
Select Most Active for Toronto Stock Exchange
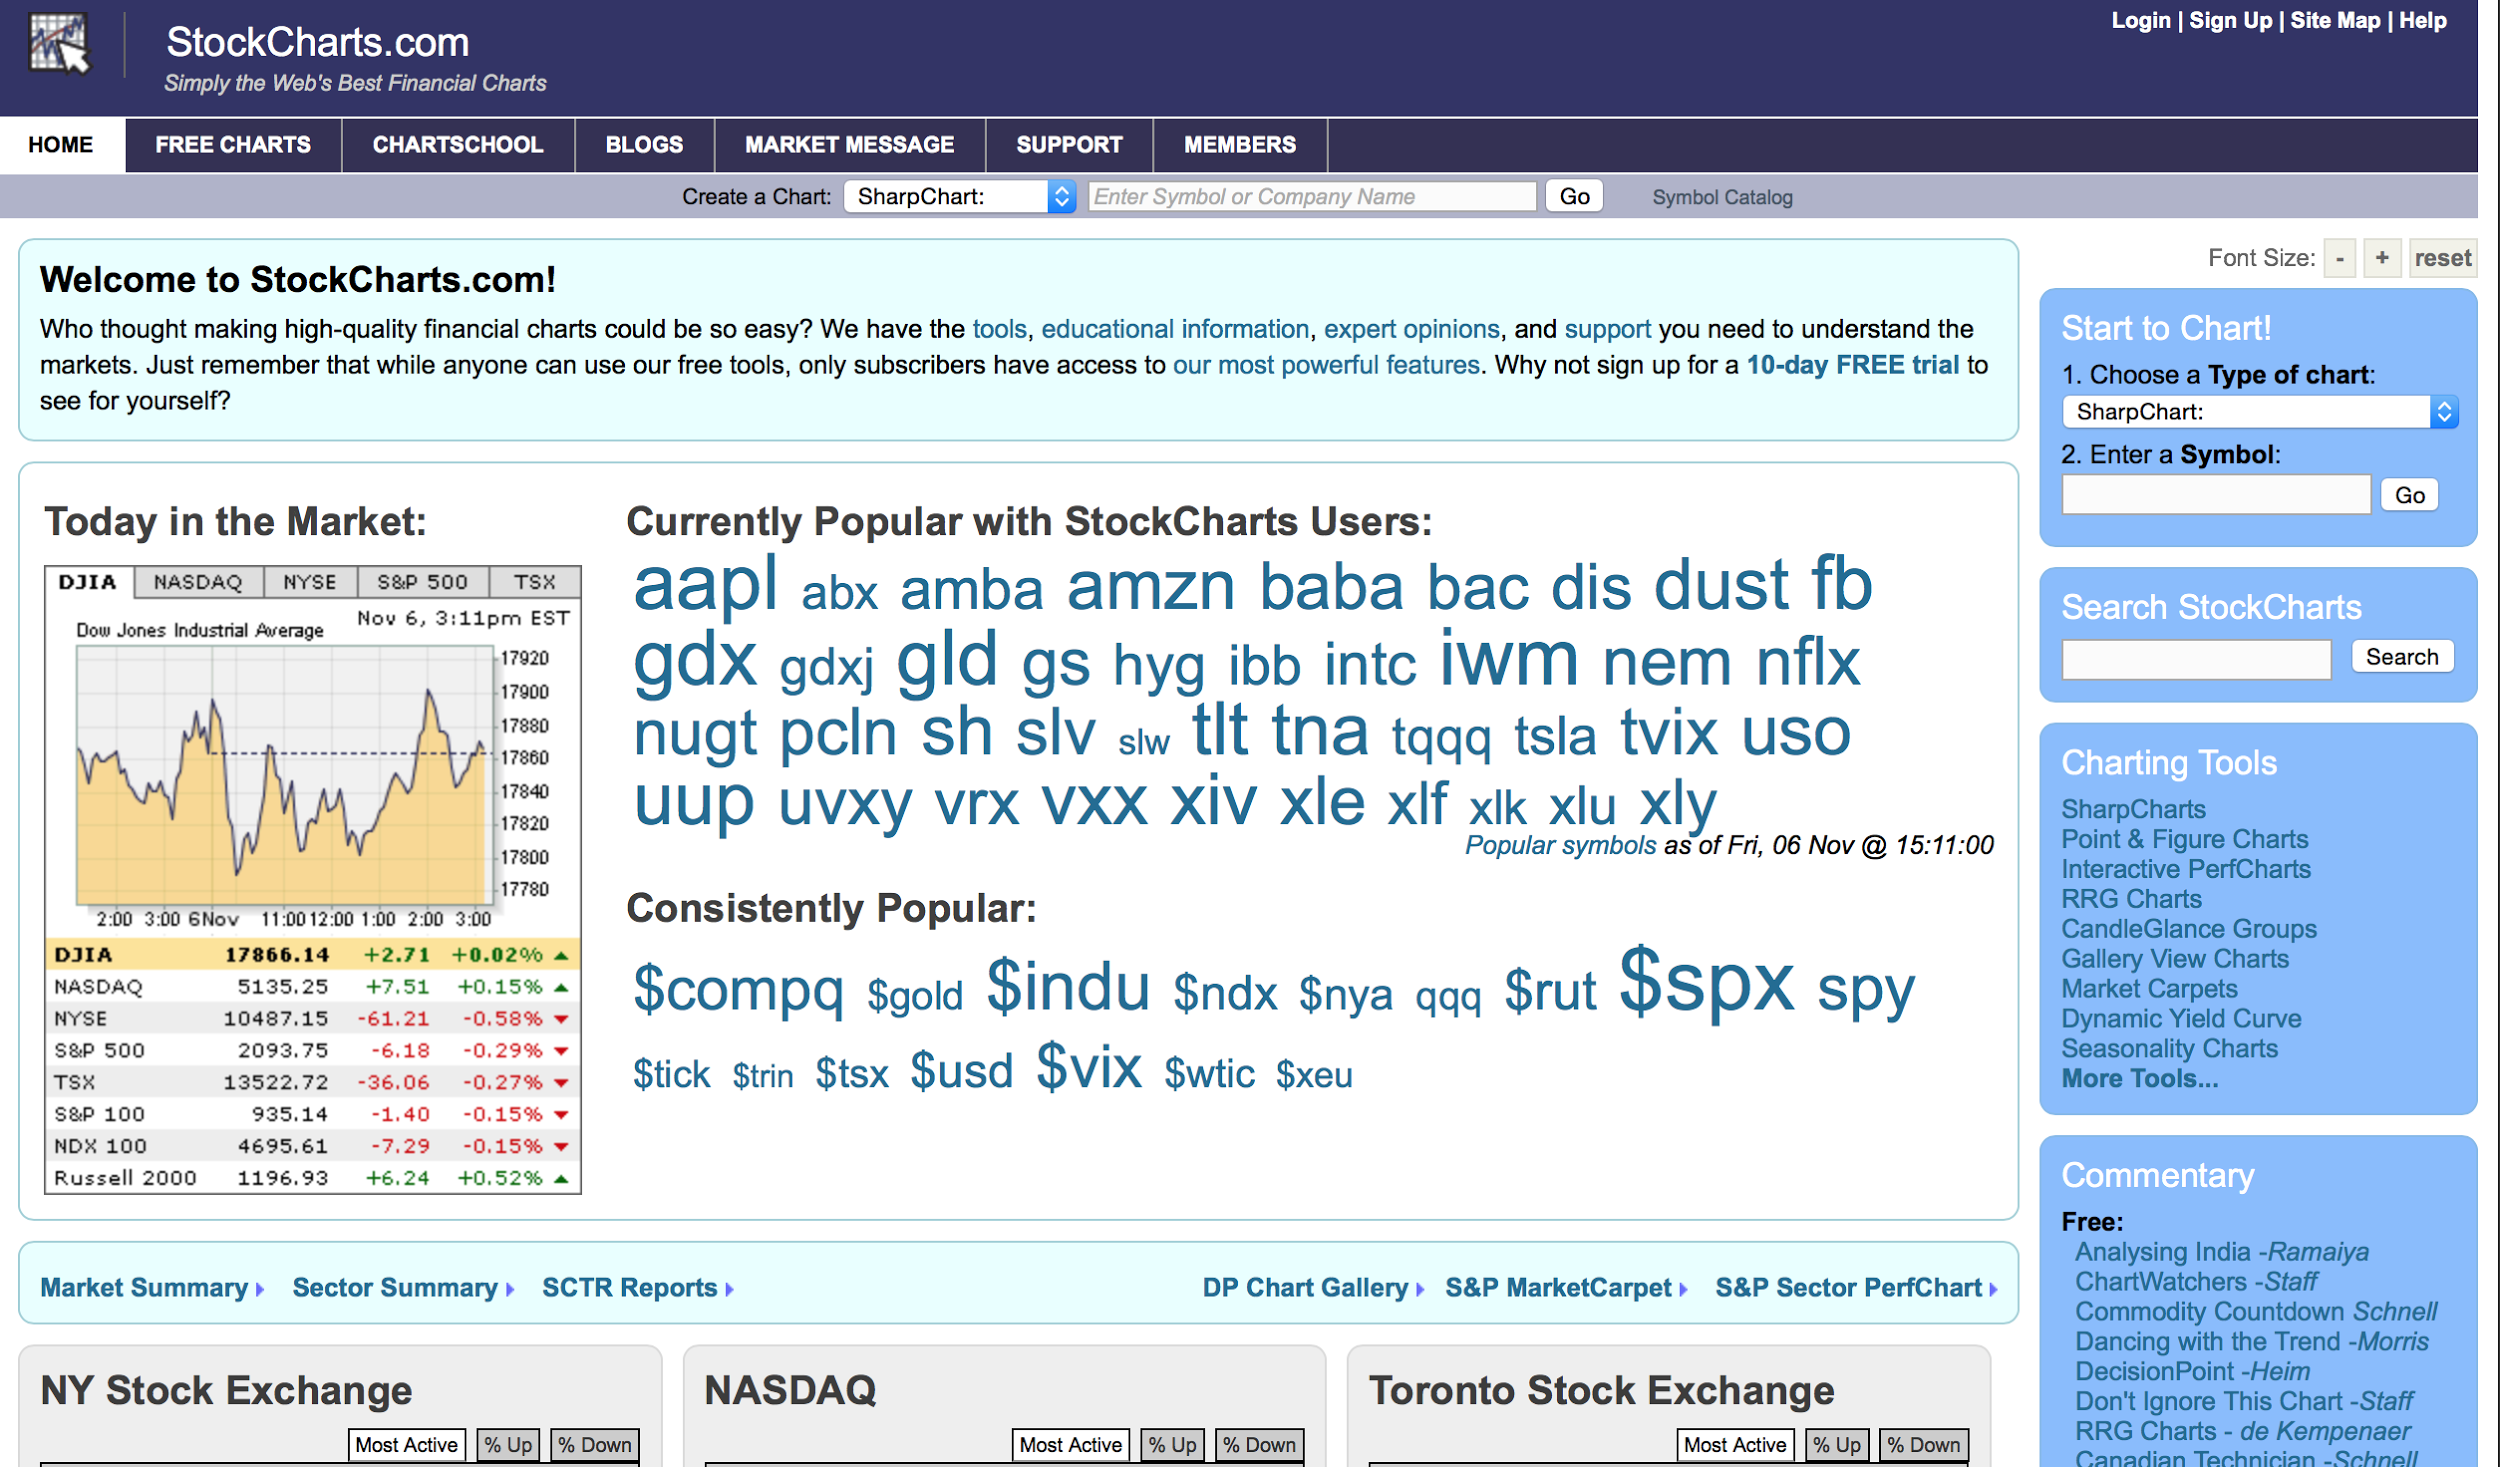[1734, 1445]
